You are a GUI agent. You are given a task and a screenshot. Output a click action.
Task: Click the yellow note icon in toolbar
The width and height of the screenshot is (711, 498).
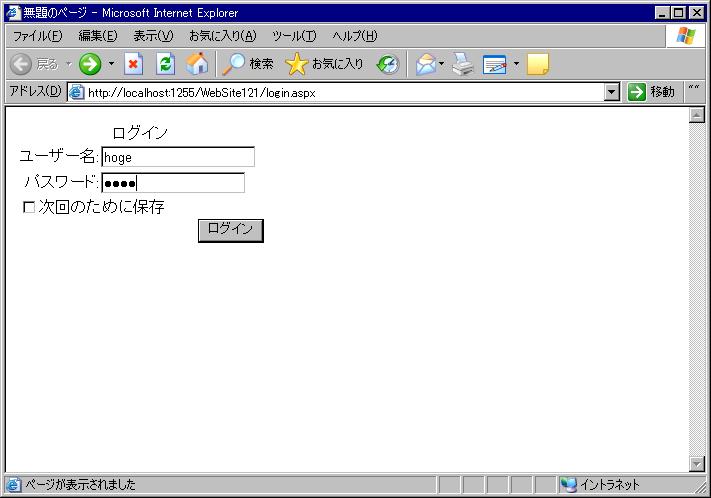[538, 64]
